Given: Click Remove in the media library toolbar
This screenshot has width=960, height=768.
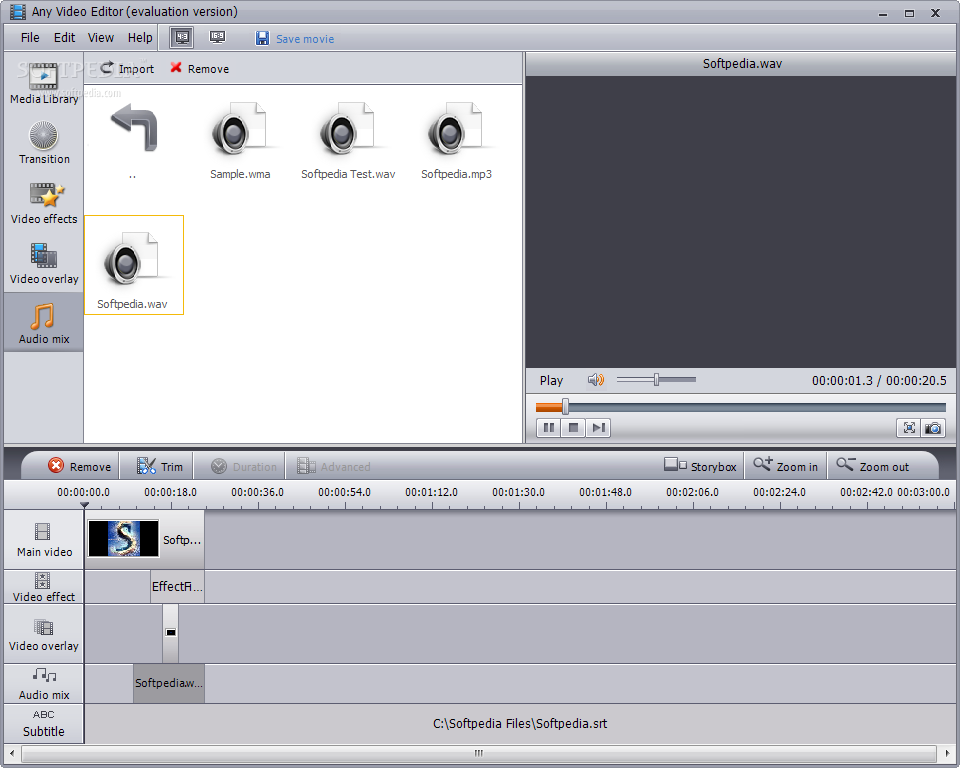Looking at the screenshot, I should (x=200, y=69).
